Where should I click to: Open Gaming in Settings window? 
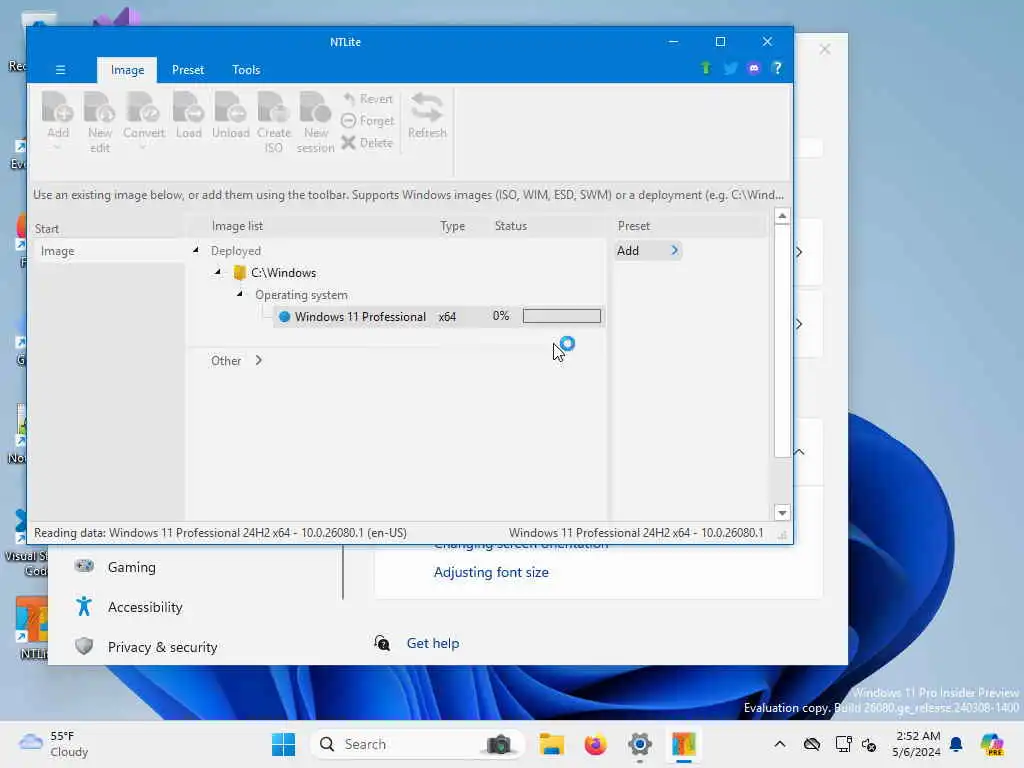tap(131, 567)
